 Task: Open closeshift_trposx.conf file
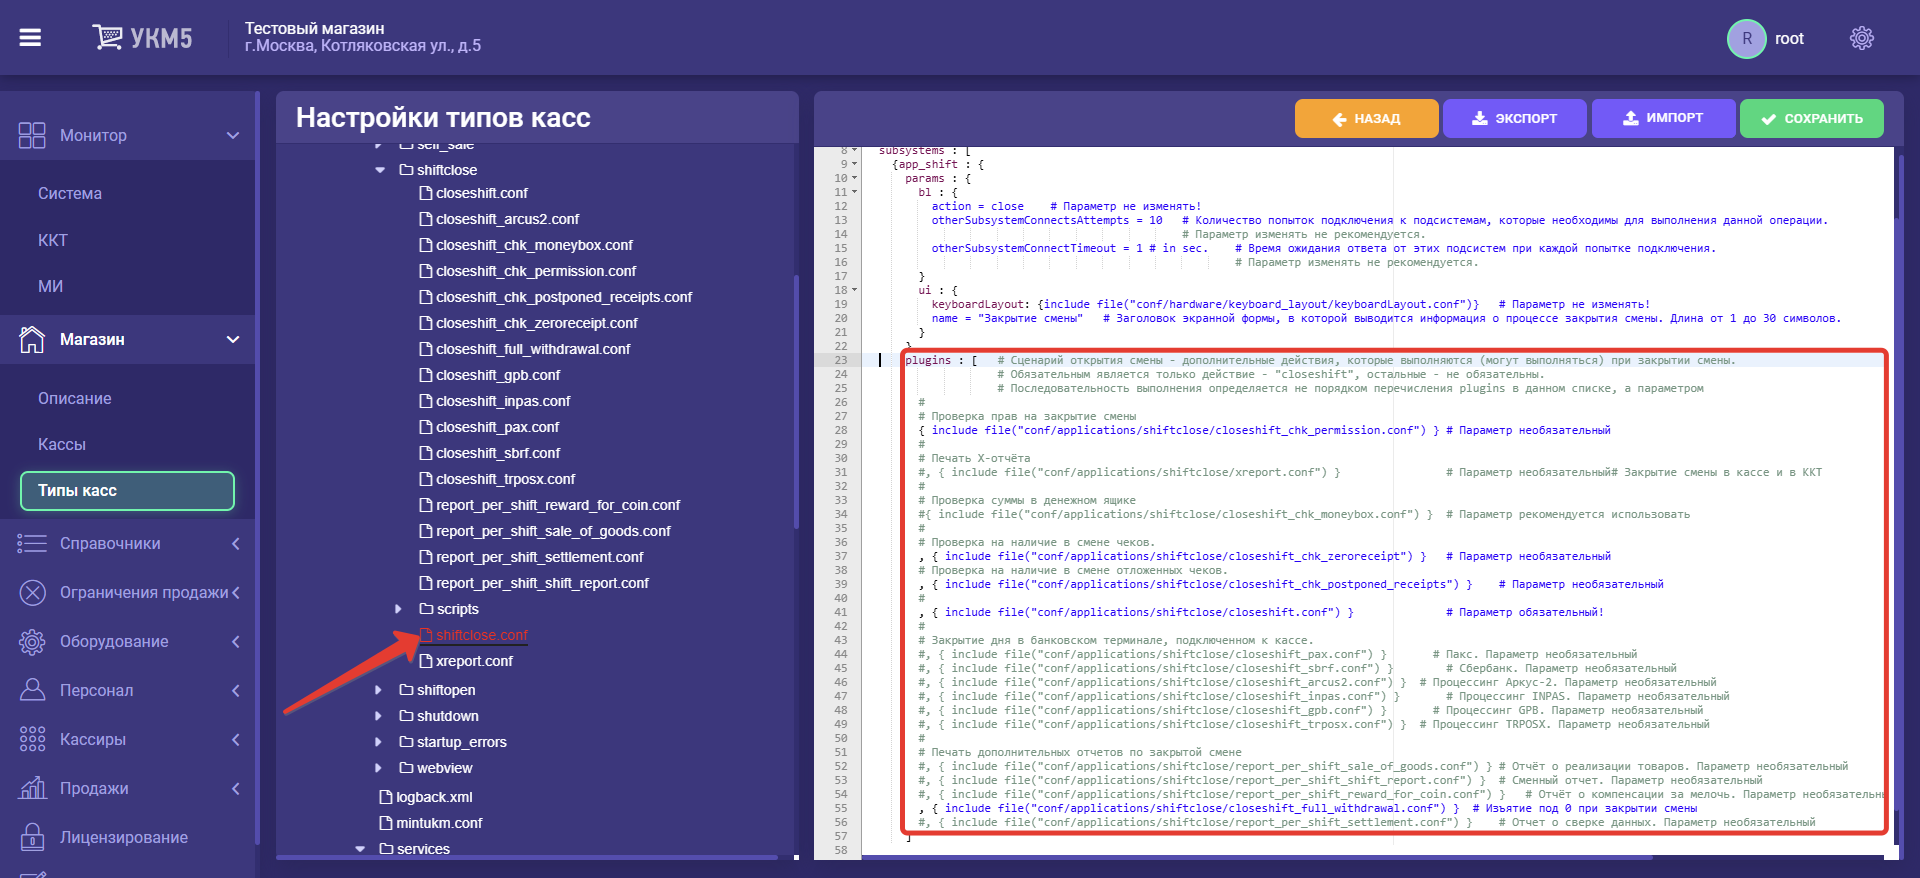pyautogui.click(x=505, y=479)
